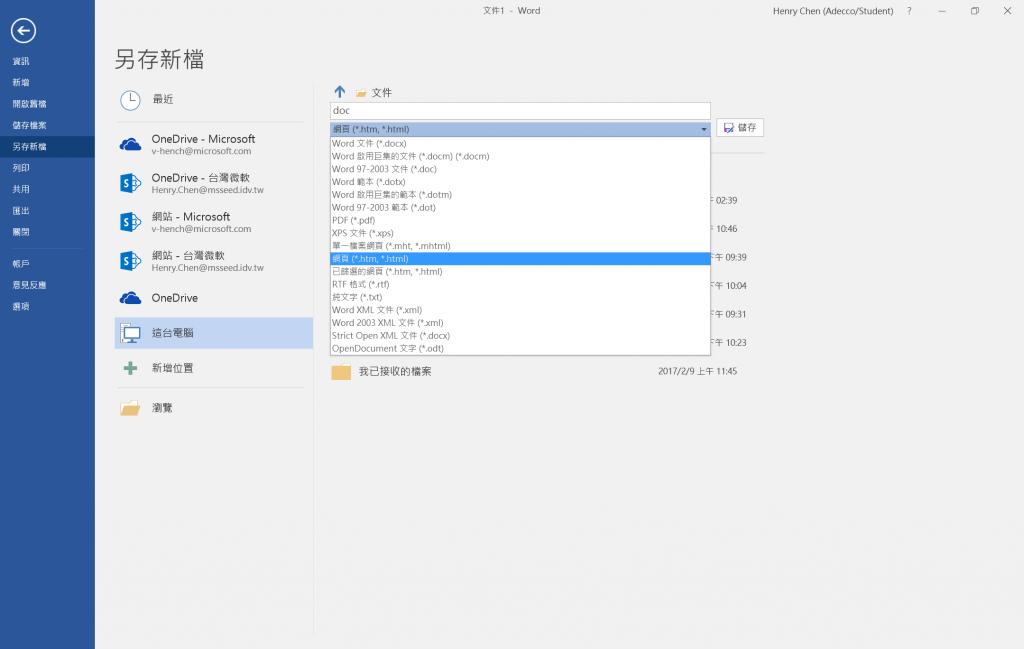
Task: Click 新增位置 to add a place
Action: point(214,368)
